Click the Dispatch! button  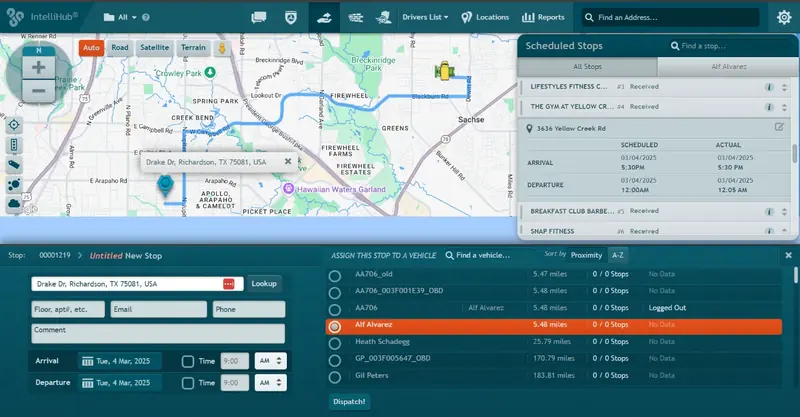(x=349, y=402)
